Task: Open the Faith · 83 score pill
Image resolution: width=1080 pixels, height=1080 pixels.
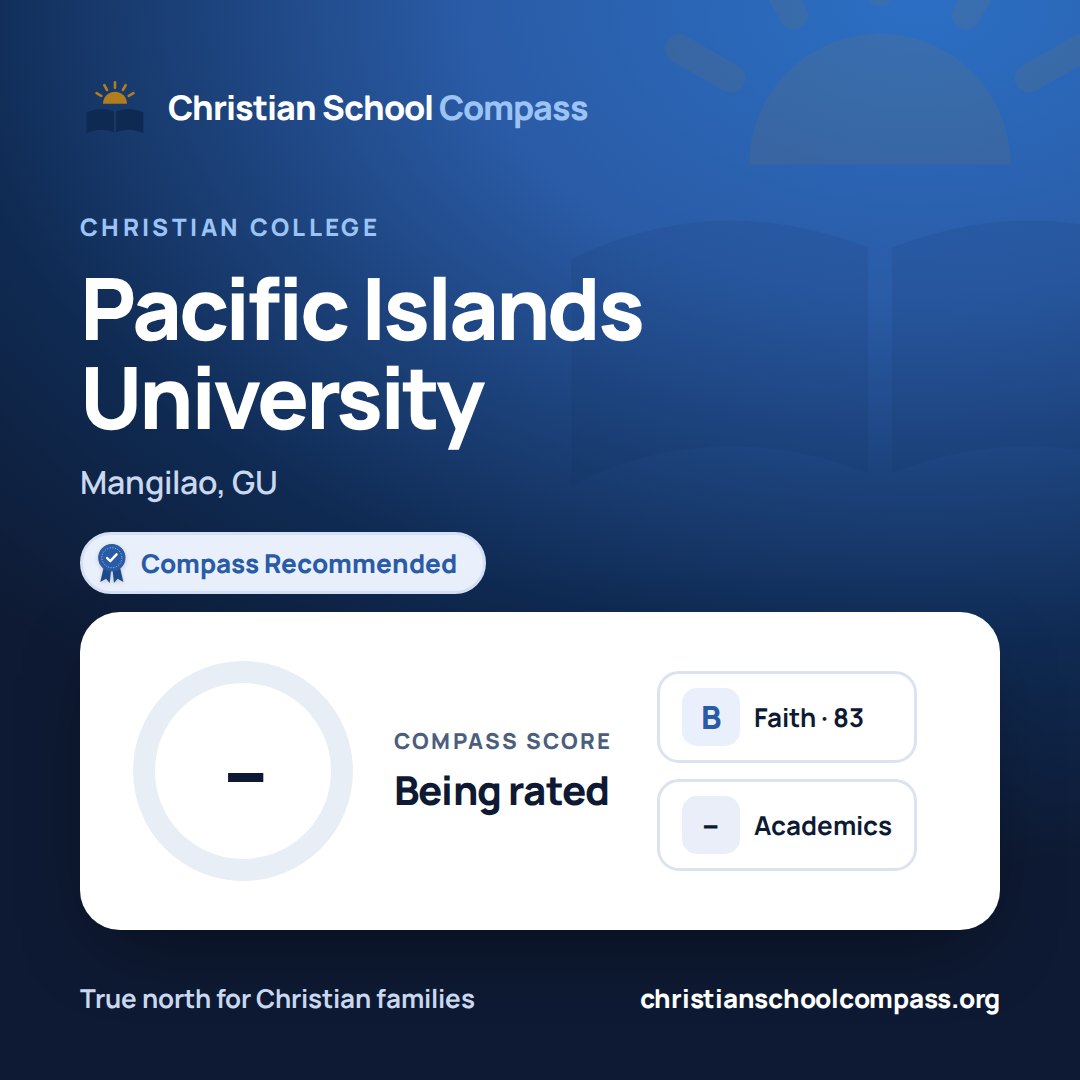Action: [787, 717]
